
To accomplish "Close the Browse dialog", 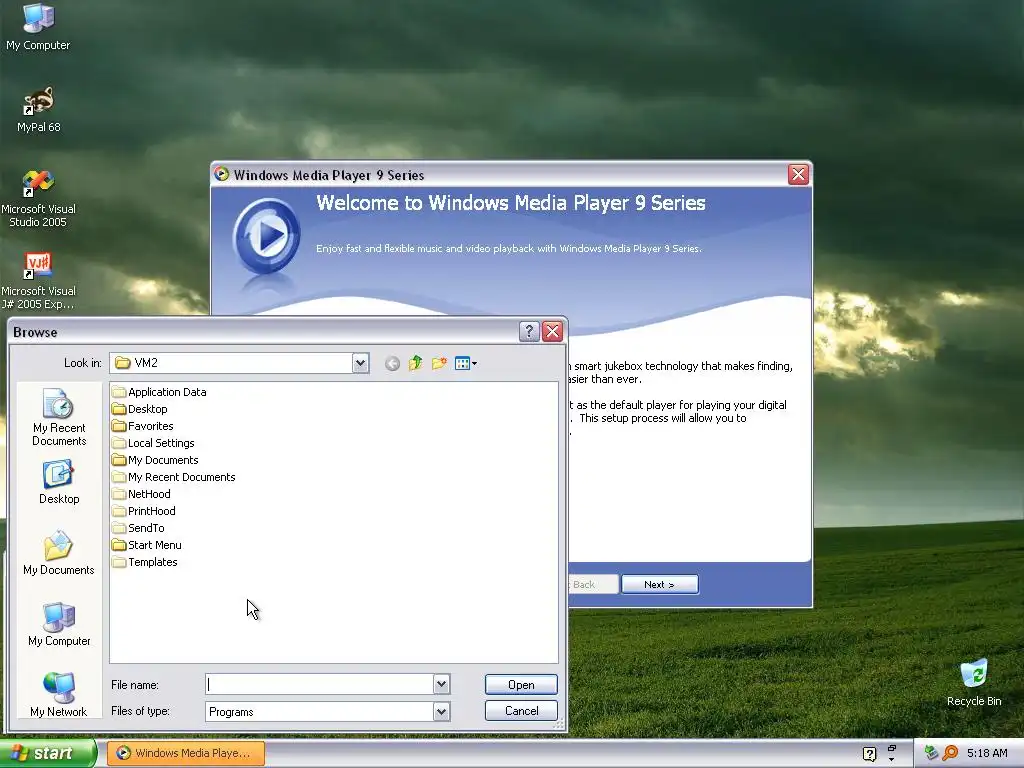I will point(552,332).
